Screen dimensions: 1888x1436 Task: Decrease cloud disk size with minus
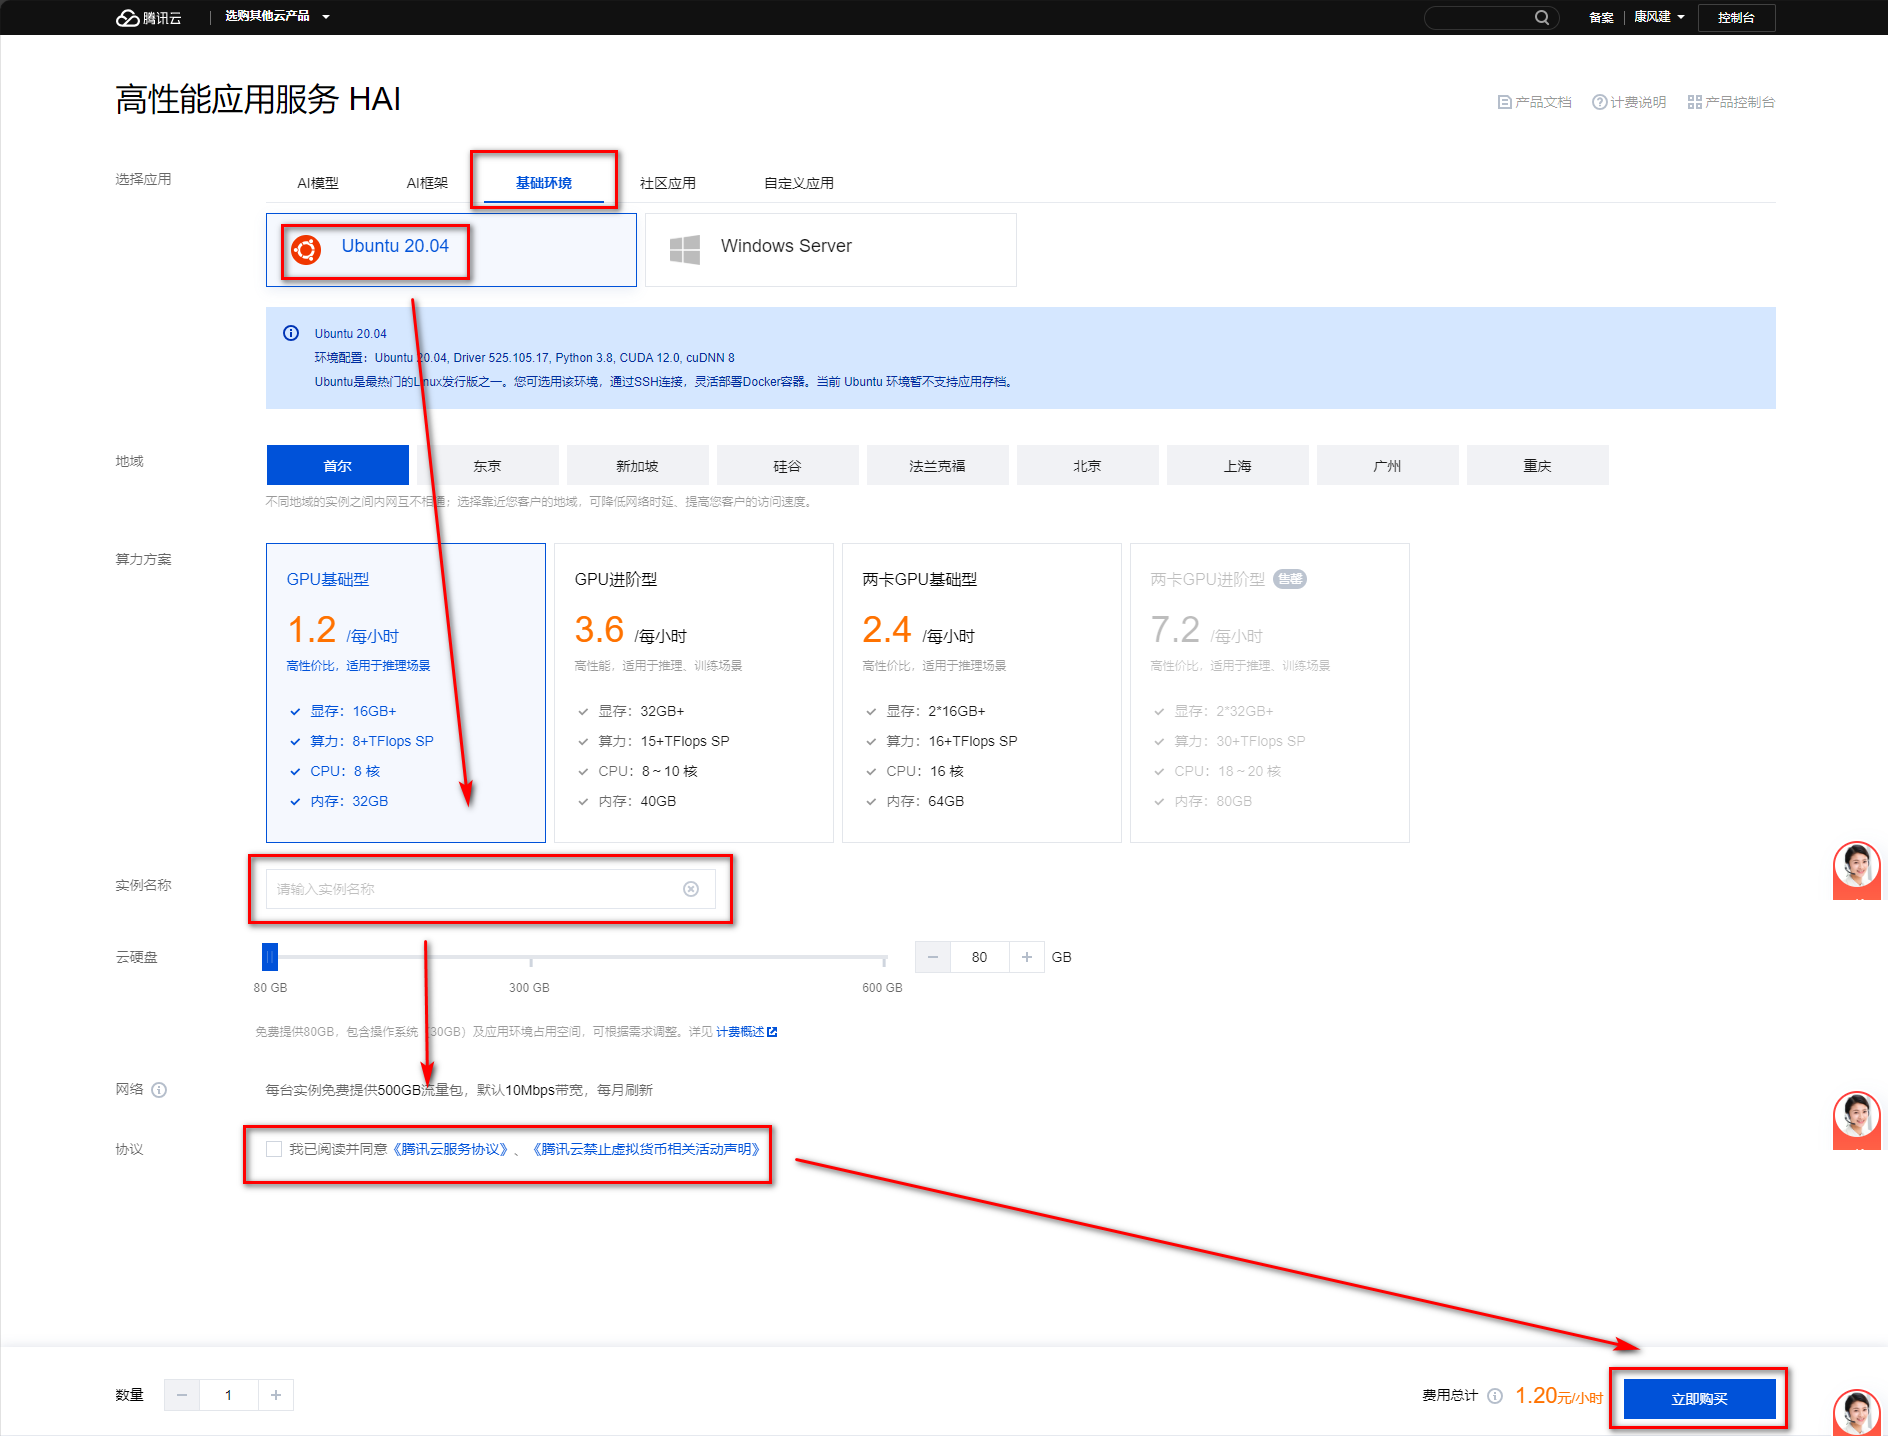click(x=933, y=957)
